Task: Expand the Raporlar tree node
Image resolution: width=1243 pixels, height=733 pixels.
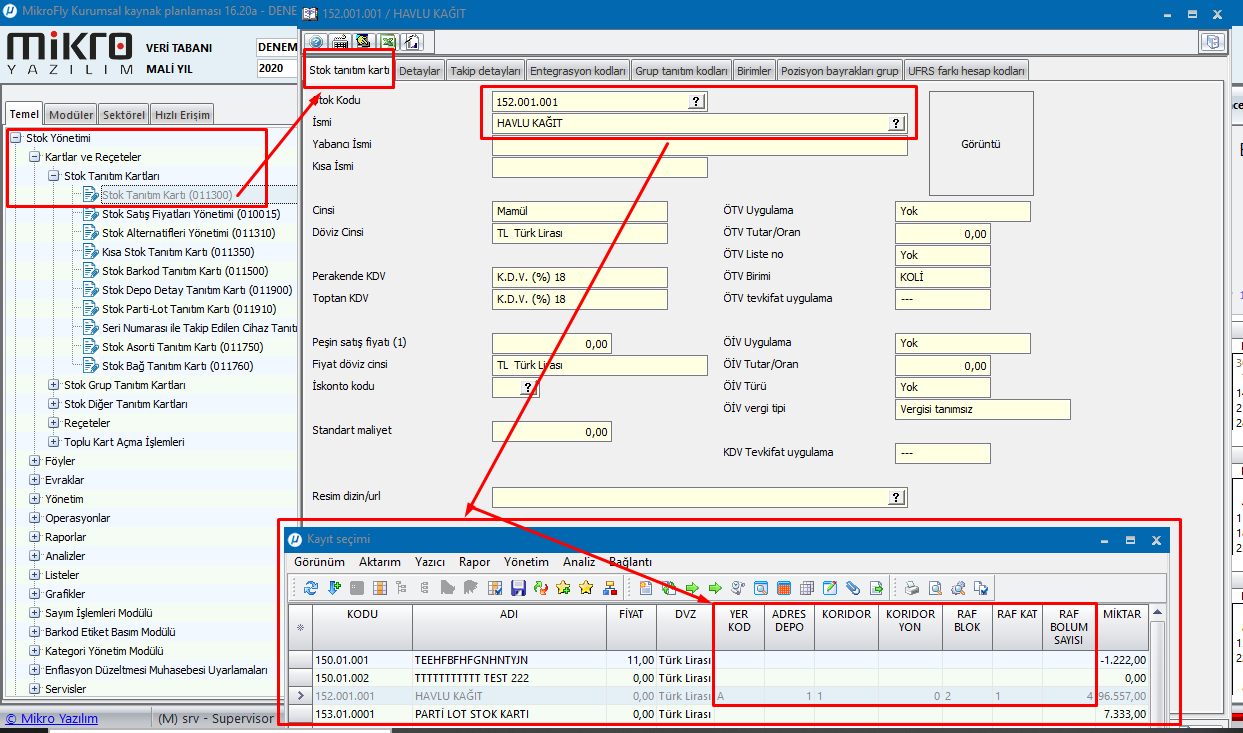Action: pyautogui.click(x=35, y=537)
